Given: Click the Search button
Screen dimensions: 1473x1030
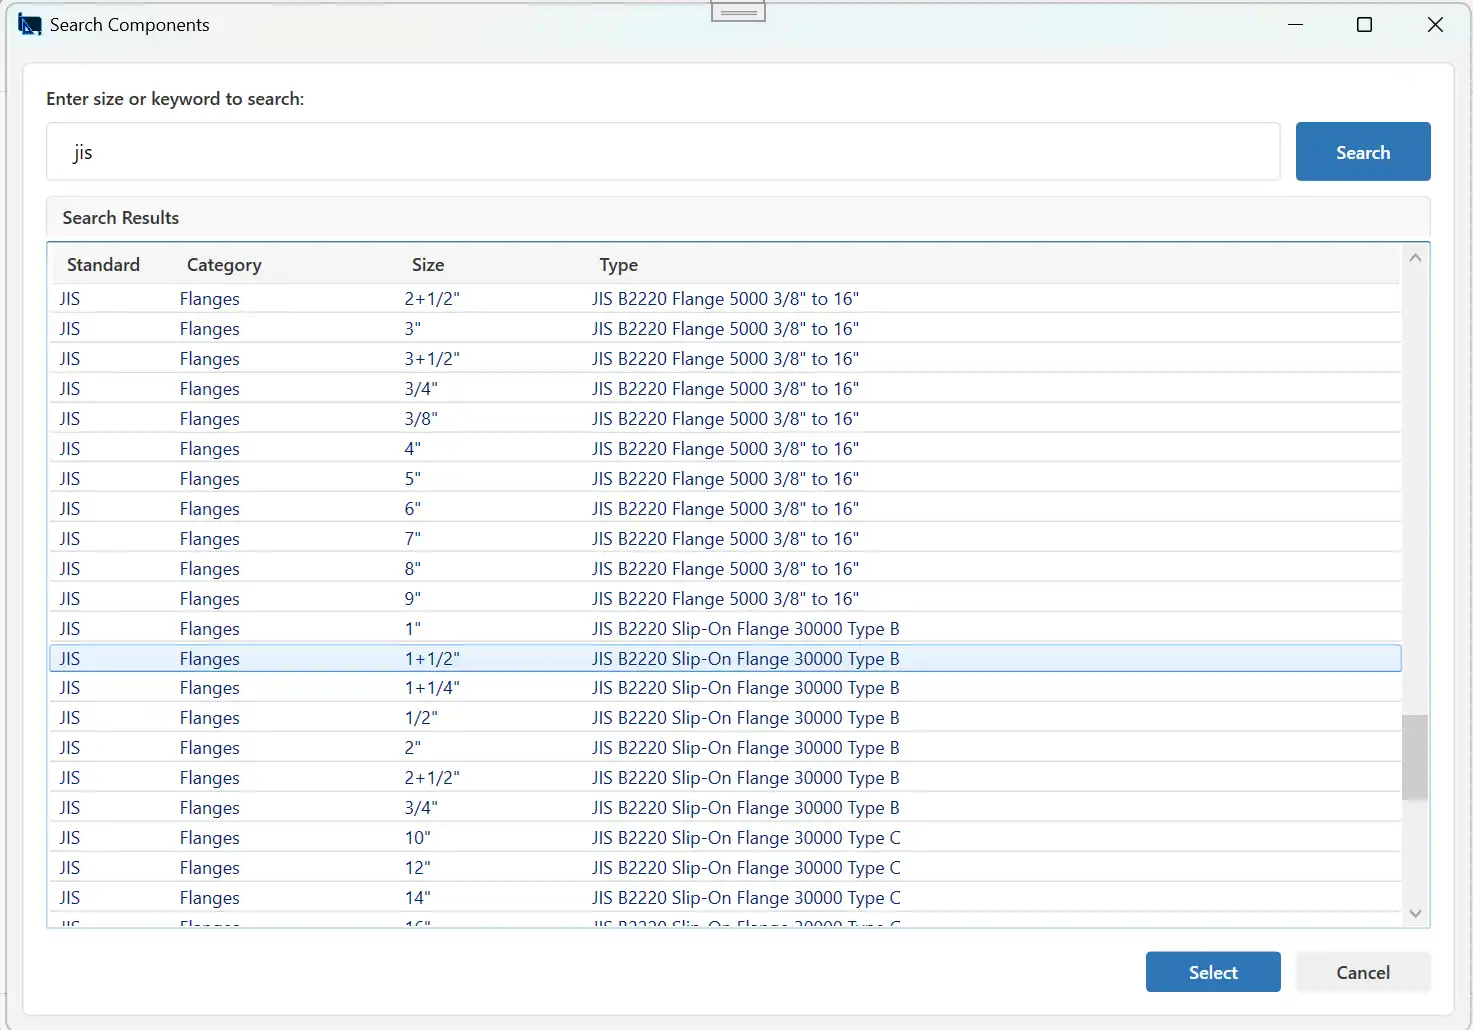Looking at the screenshot, I should pyautogui.click(x=1363, y=152).
